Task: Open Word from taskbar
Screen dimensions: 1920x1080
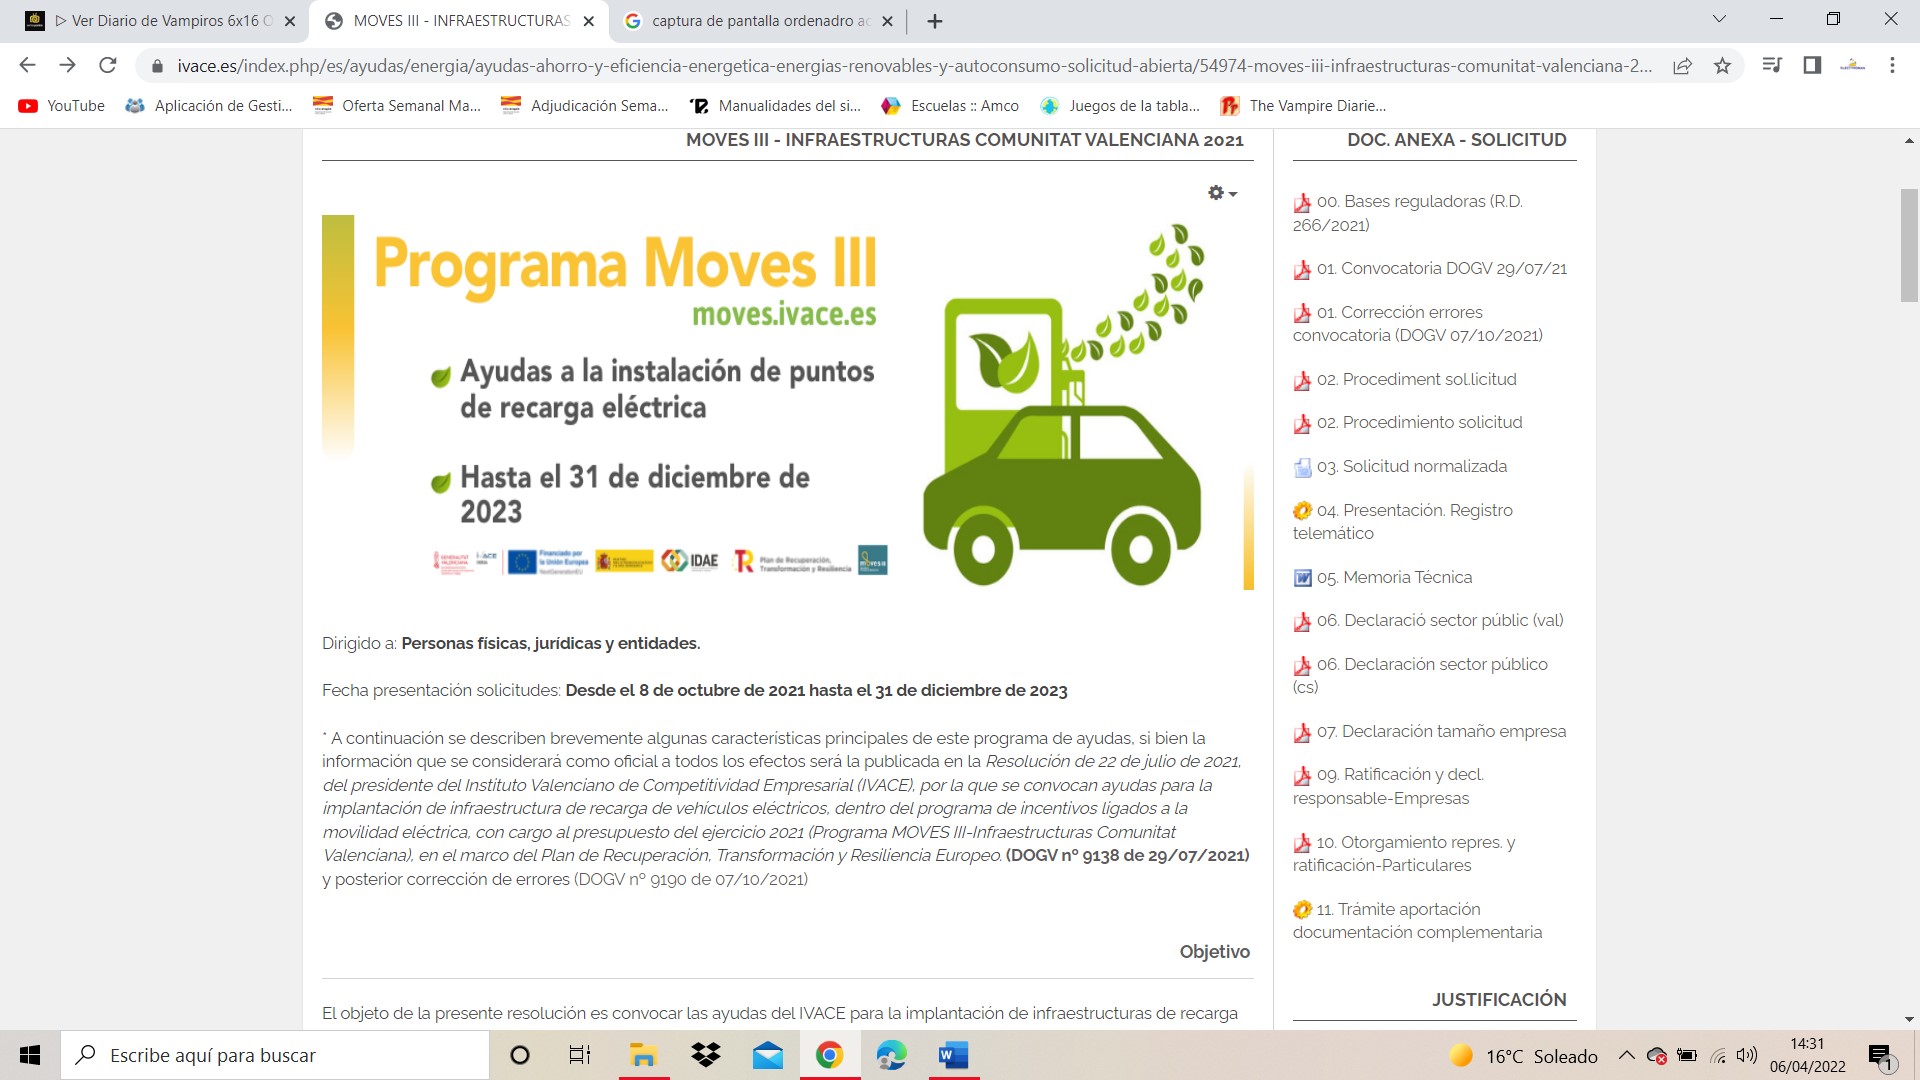Action: point(953,1055)
